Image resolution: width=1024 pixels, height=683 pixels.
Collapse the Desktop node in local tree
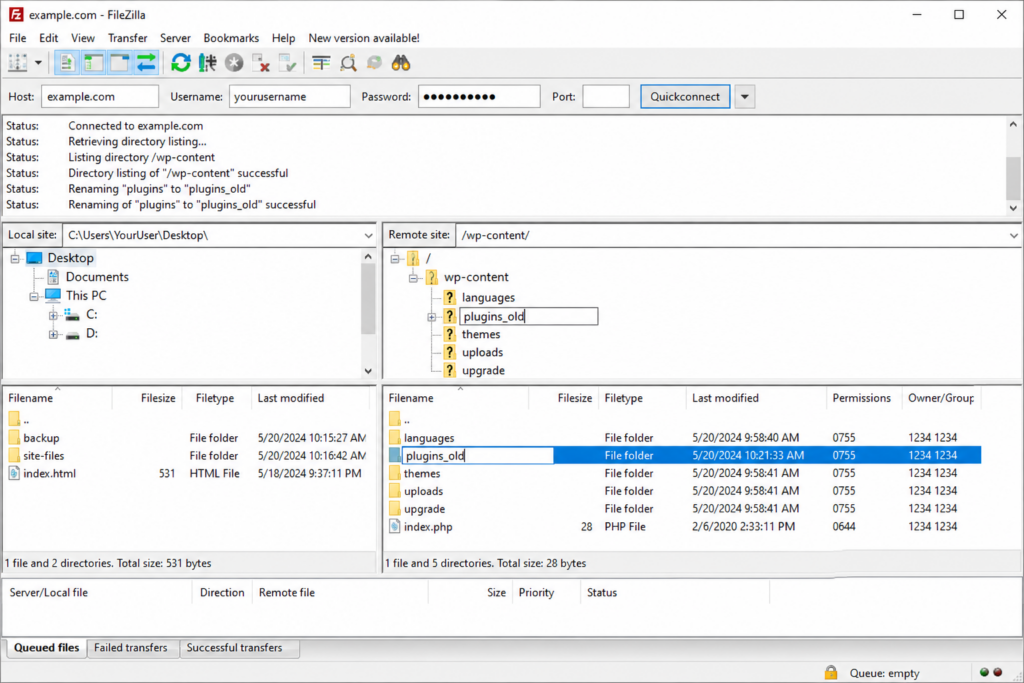tap(15, 259)
